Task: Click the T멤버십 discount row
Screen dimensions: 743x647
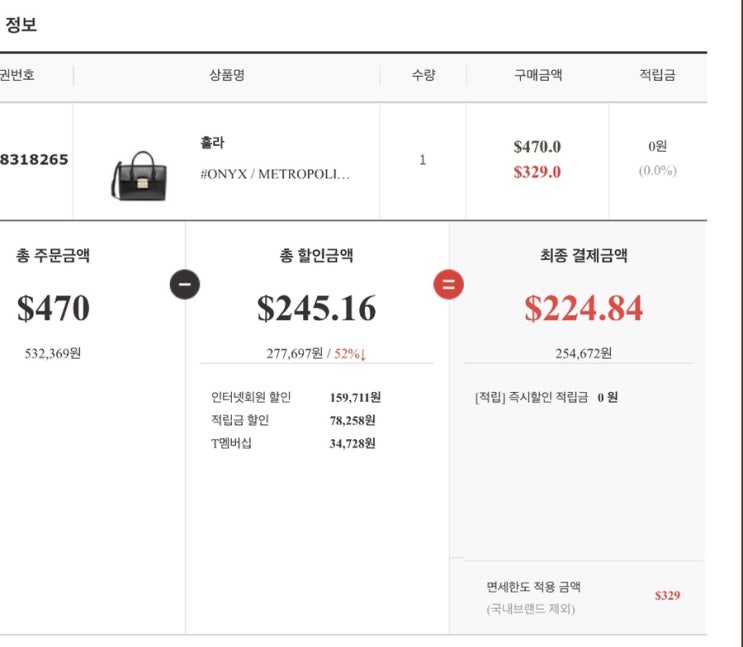Action: (x=293, y=443)
